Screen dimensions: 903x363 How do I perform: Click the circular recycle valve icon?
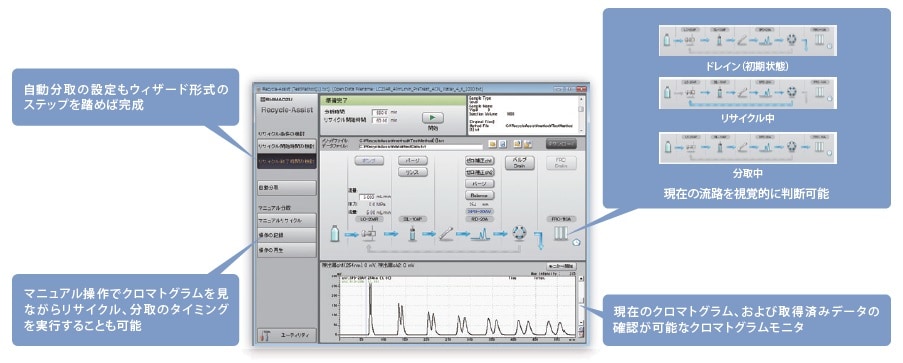[x=520, y=233]
